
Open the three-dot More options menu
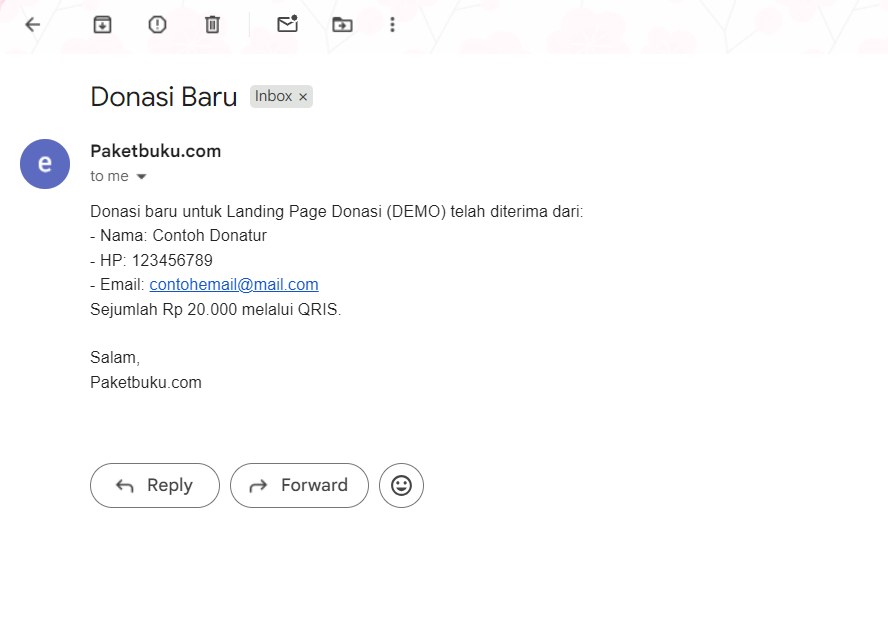[392, 25]
